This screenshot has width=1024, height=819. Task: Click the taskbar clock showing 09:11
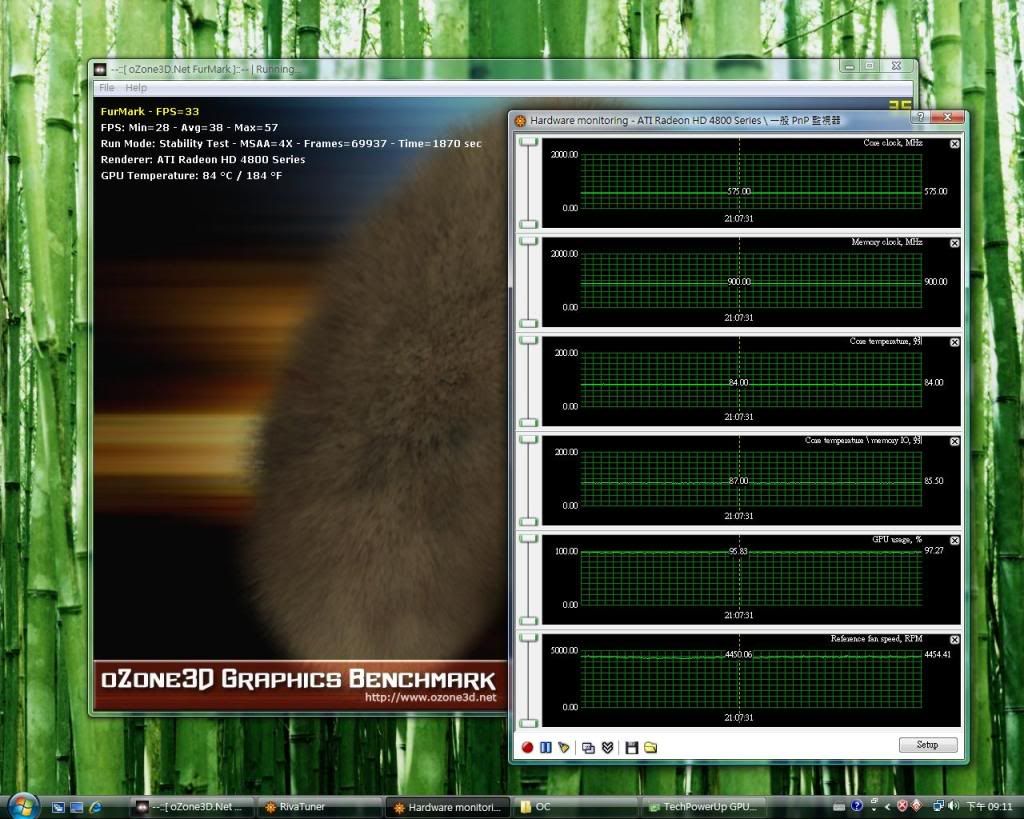[x=989, y=807]
